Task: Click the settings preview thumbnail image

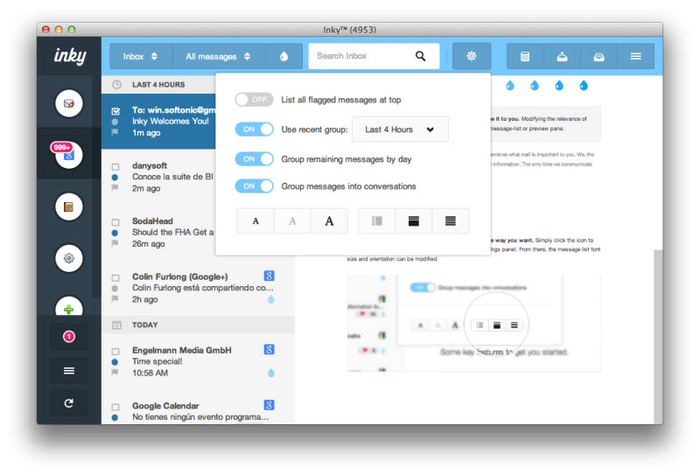Action: (474, 322)
